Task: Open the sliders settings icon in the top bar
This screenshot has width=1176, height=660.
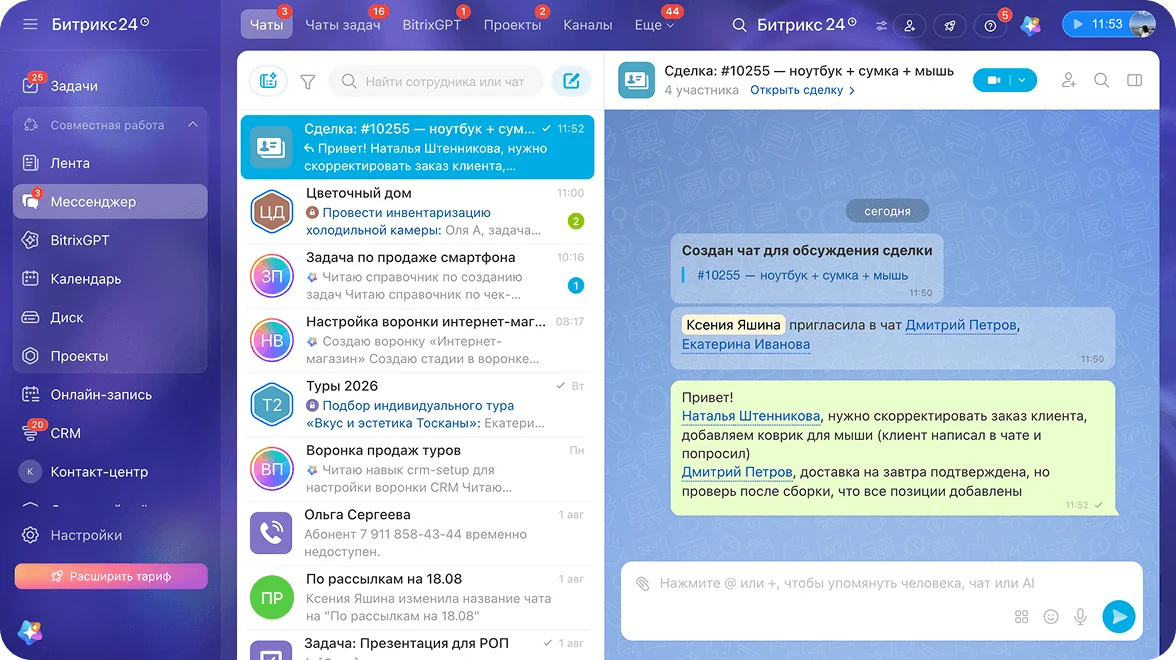Action: (881, 26)
